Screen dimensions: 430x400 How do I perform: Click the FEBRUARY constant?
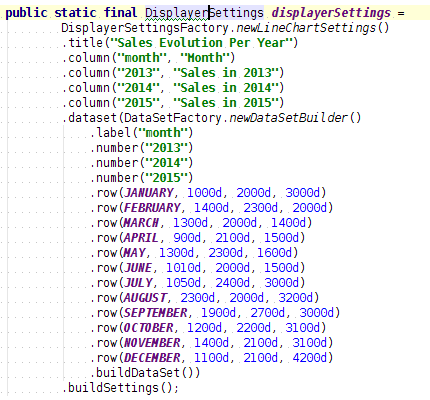coord(152,208)
